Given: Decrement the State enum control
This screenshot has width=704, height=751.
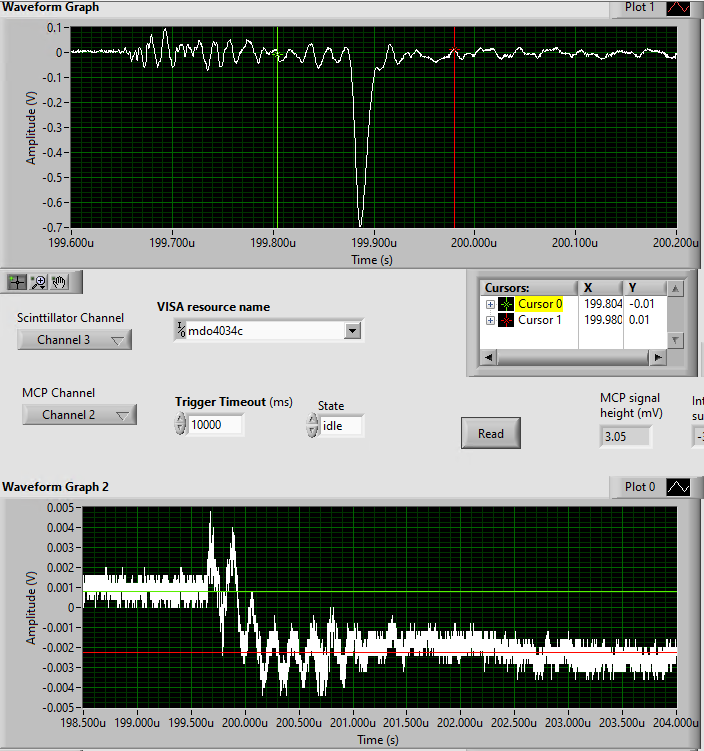Looking at the screenshot, I should click(312, 431).
